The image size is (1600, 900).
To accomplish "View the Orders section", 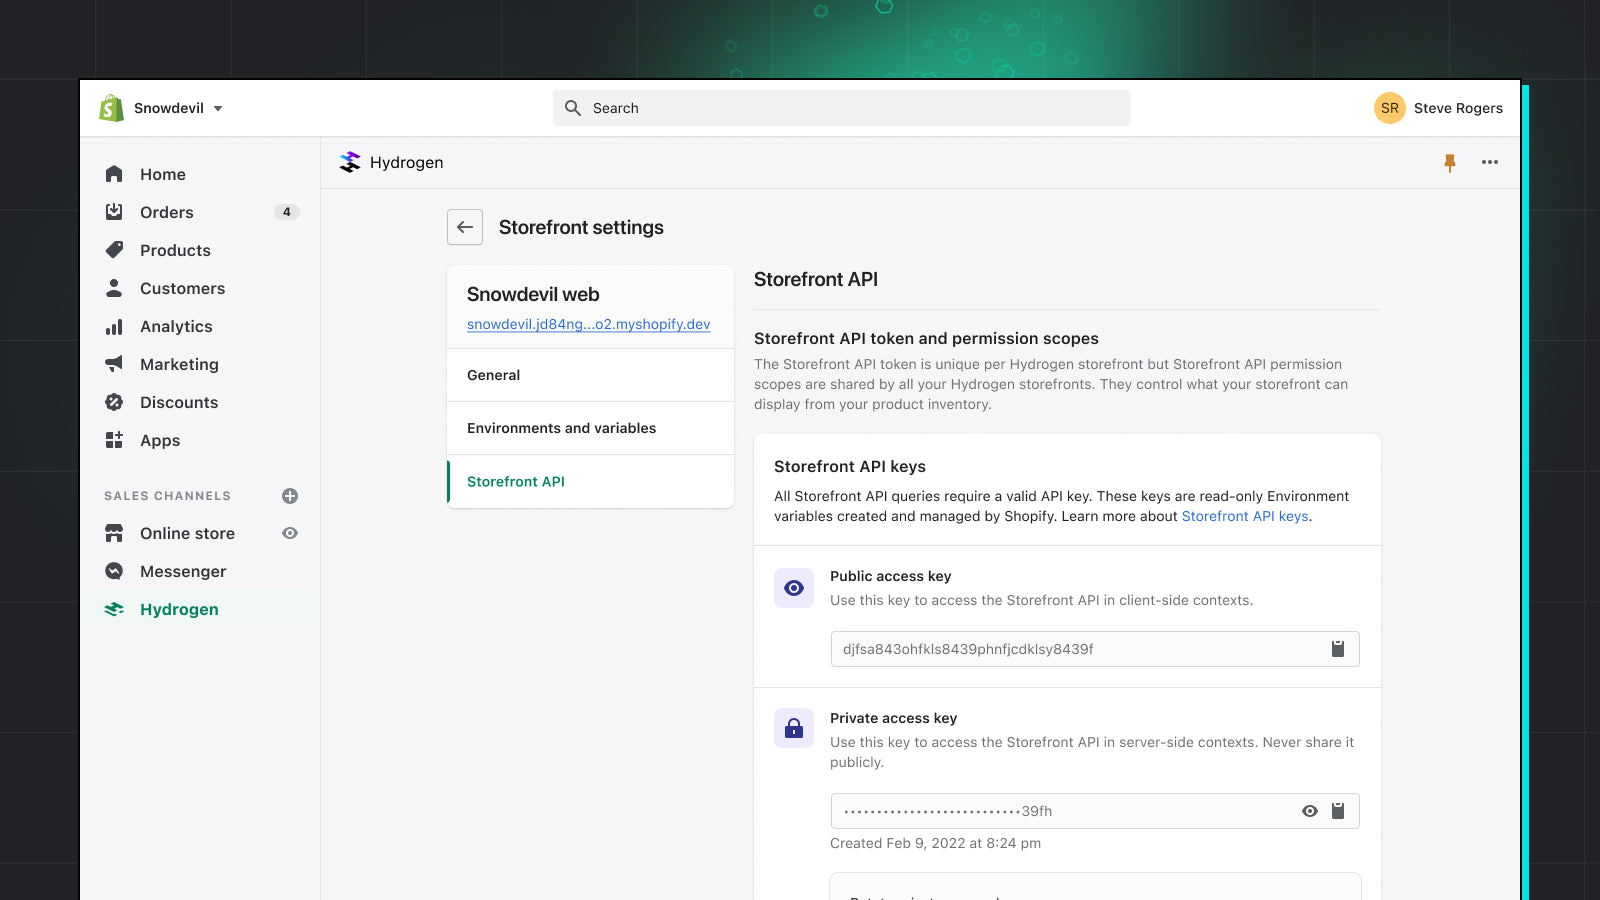I will pyautogui.click(x=166, y=212).
